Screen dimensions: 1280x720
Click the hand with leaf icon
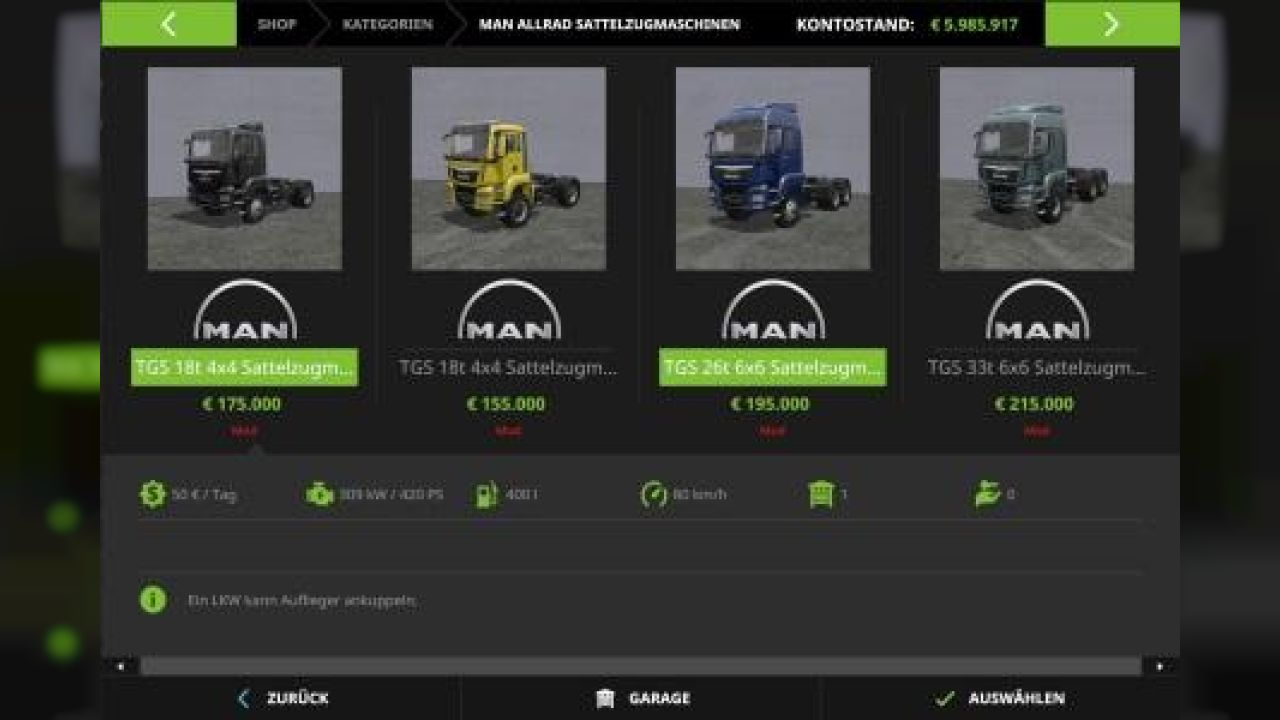[988, 494]
